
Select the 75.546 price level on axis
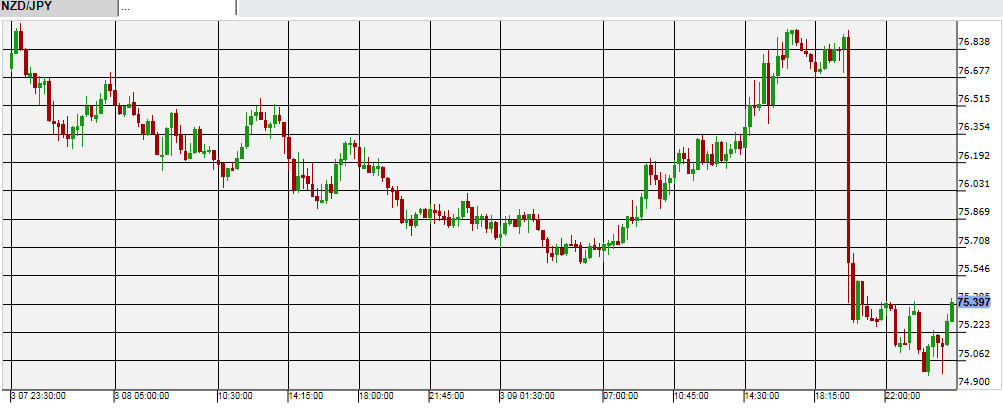[974, 269]
